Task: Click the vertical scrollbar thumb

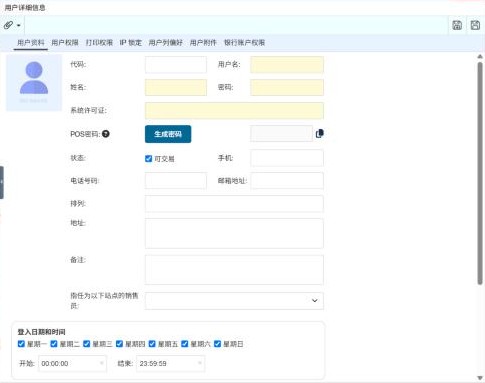Action: (480, 173)
